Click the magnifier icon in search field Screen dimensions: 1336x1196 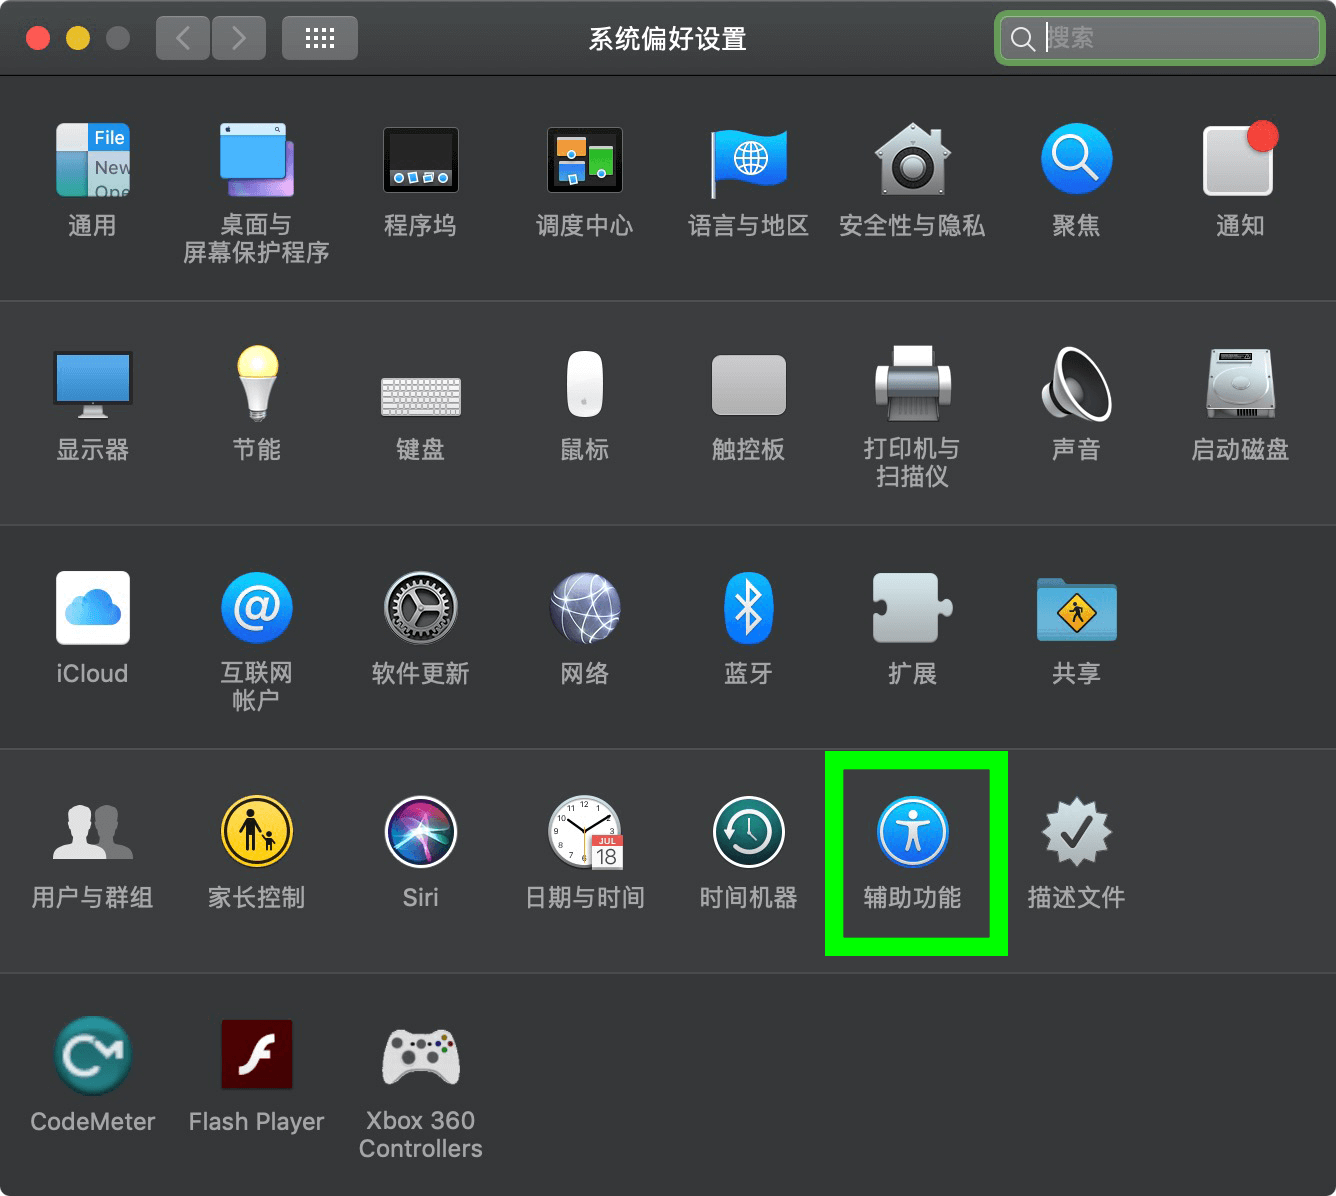1022,39
